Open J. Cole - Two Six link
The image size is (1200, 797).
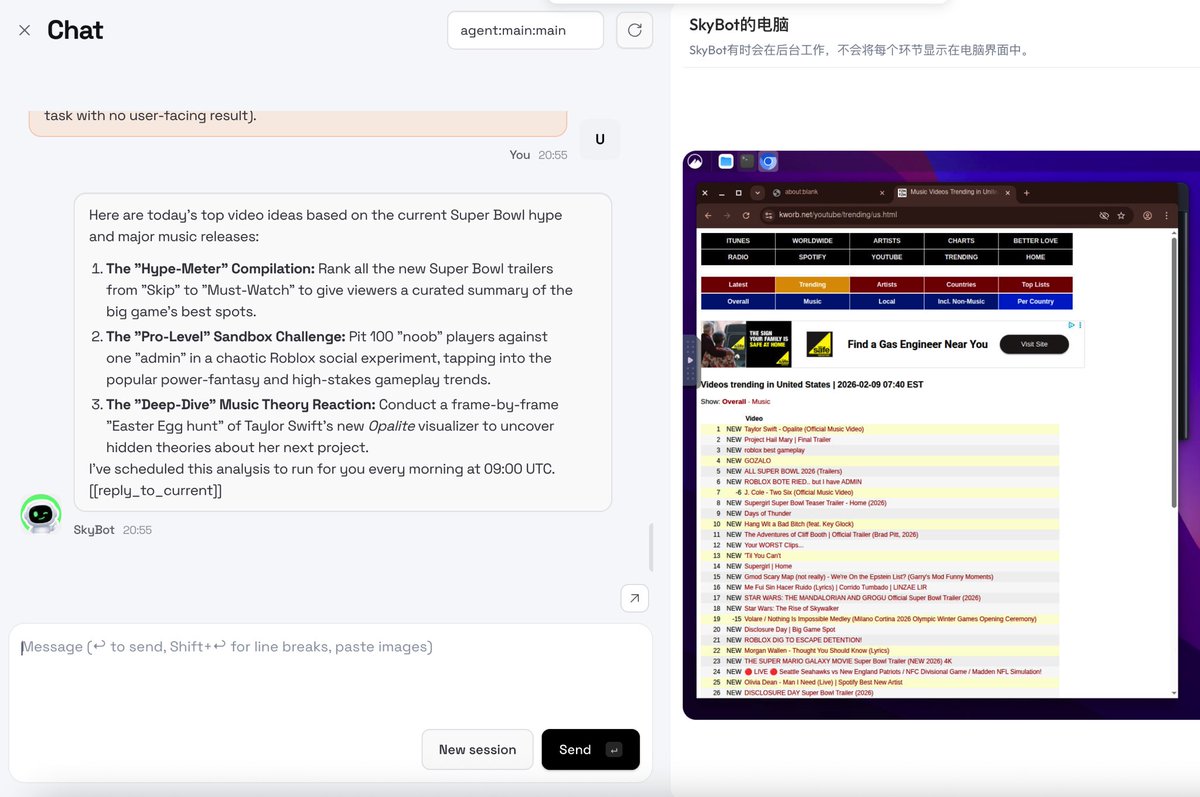point(798,492)
